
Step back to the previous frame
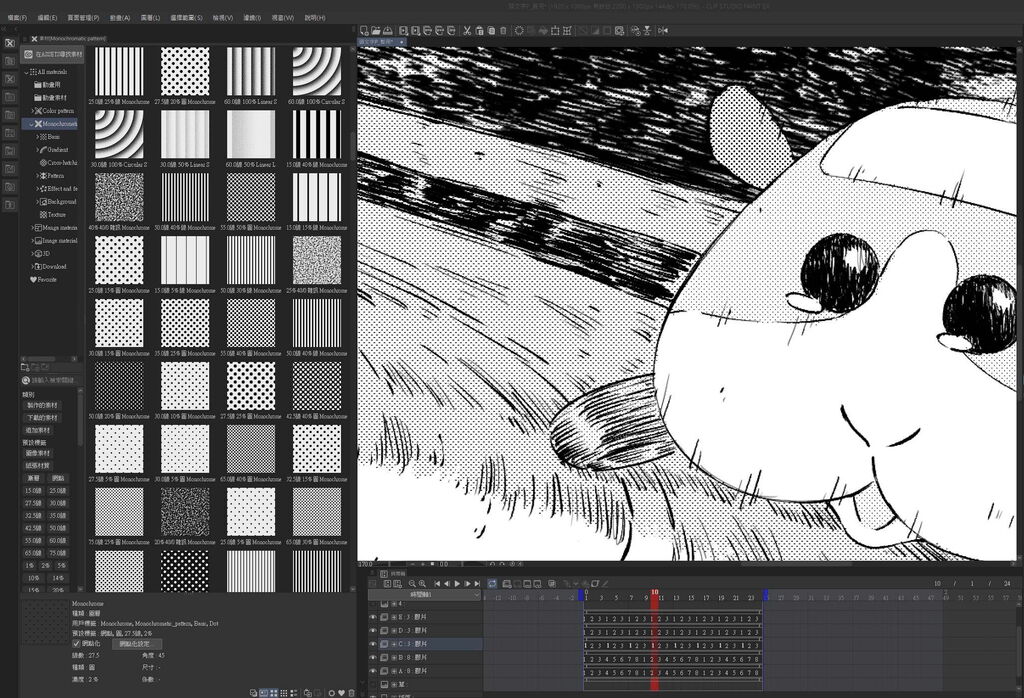pyautogui.click(x=447, y=583)
